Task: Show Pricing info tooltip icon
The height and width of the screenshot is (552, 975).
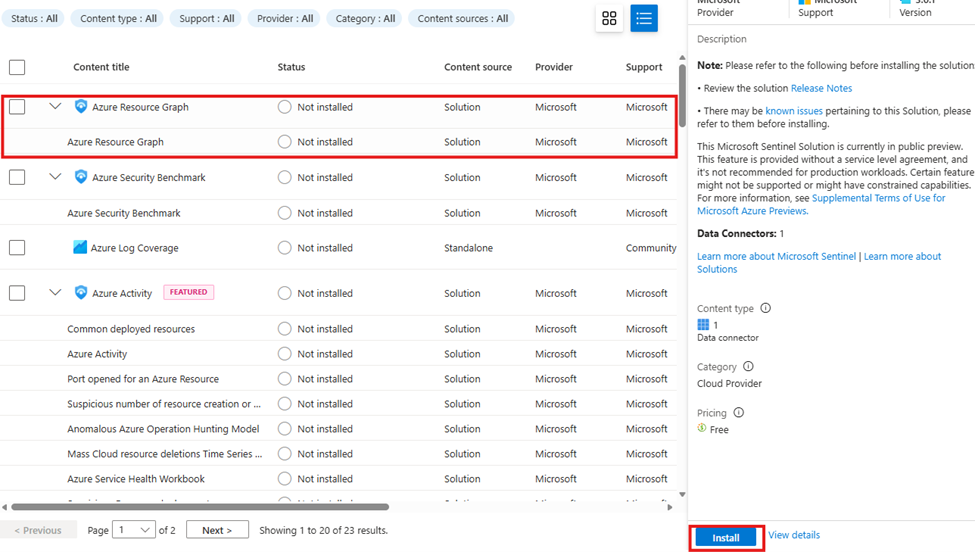Action: point(738,412)
